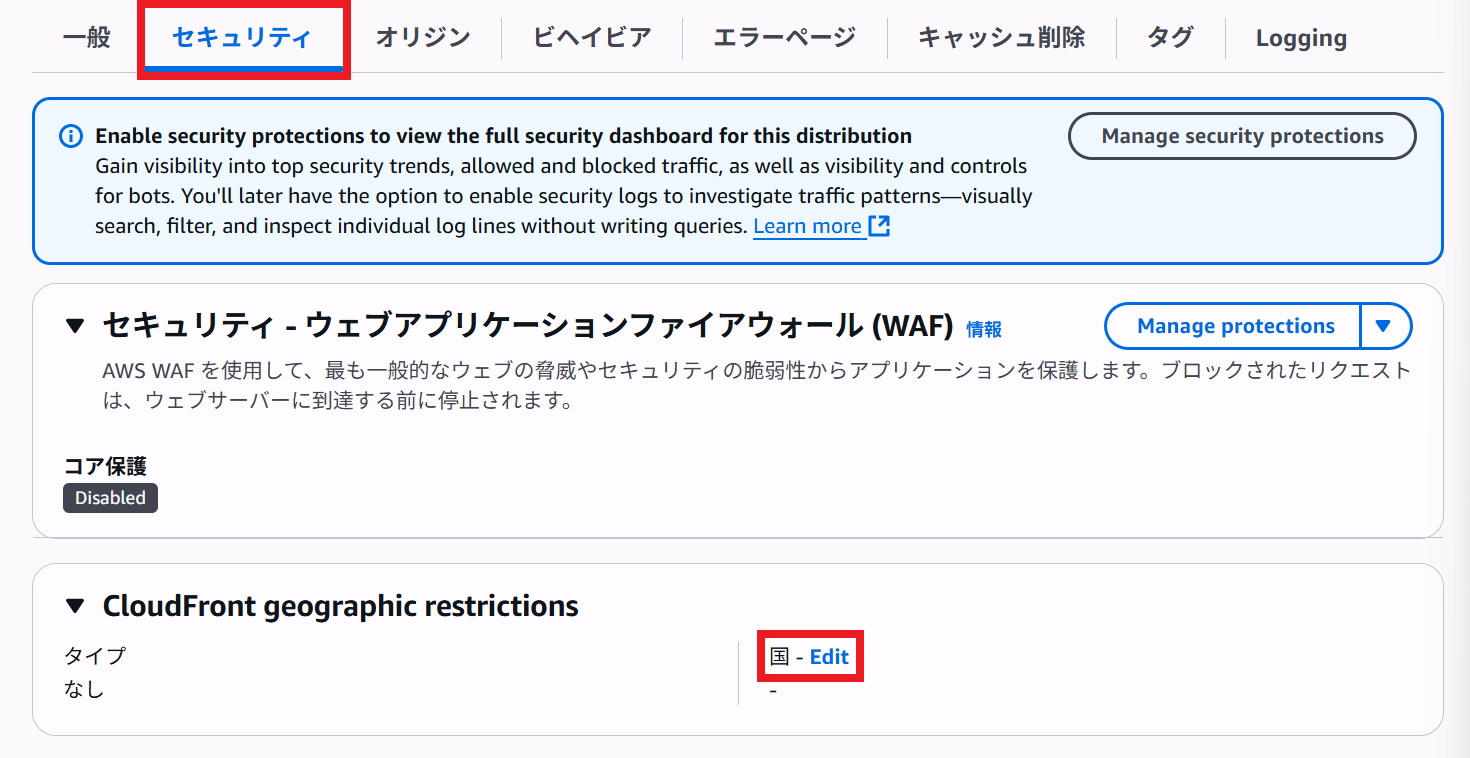1470x758 pixels.
Task: Click the info icon in the blue banner
Action: click(x=69, y=136)
